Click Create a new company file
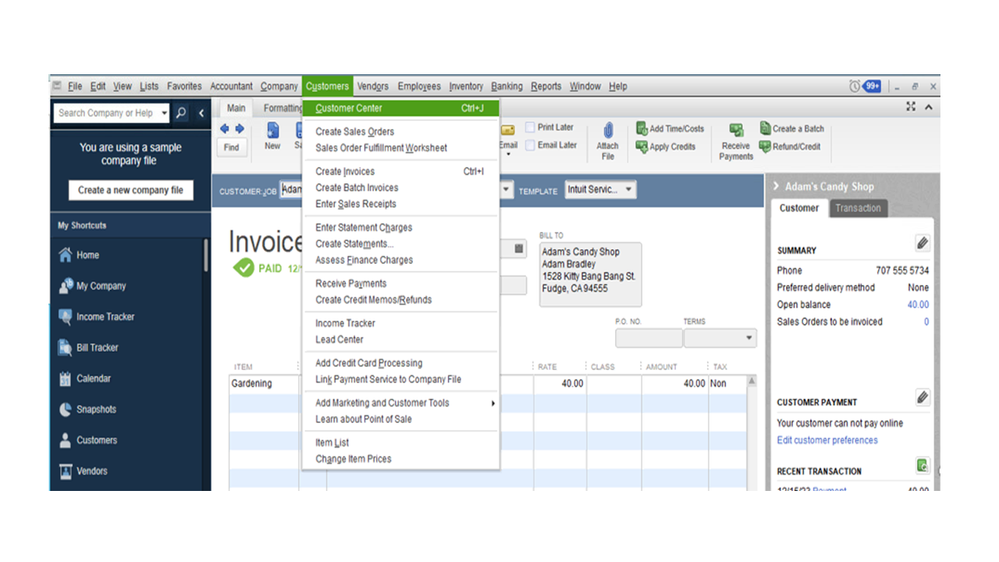This screenshot has width=999, height=562. click(x=131, y=190)
